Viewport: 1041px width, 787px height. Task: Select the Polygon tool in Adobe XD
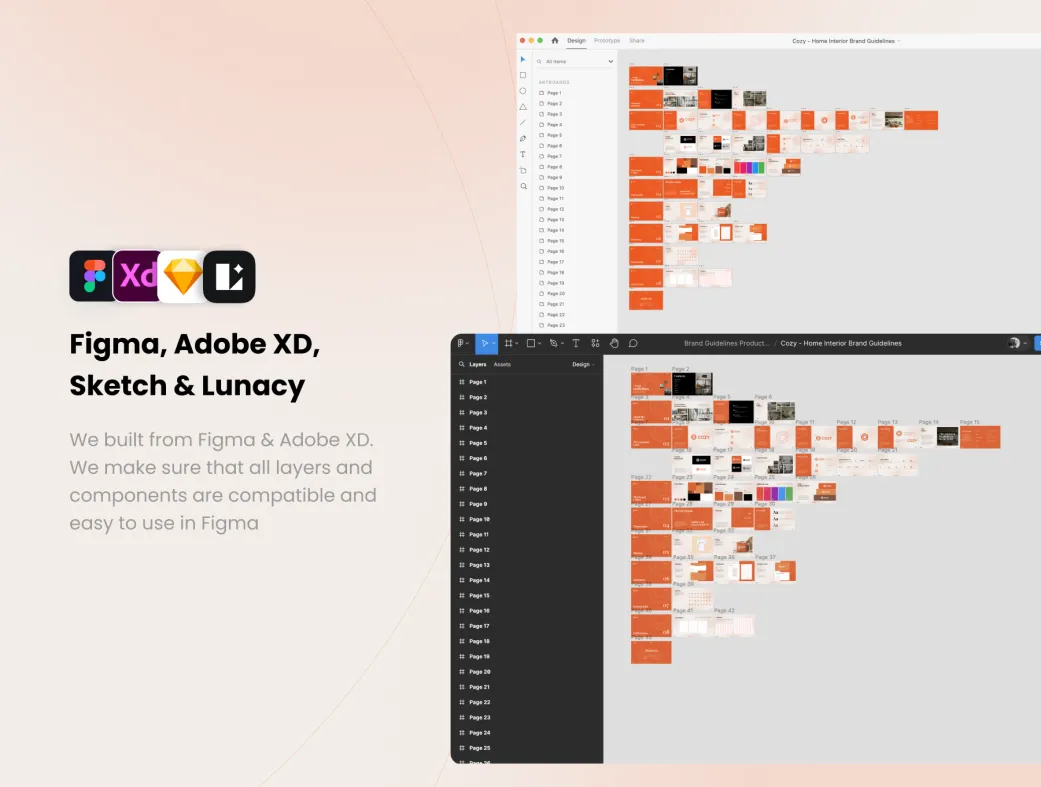click(x=522, y=107)
